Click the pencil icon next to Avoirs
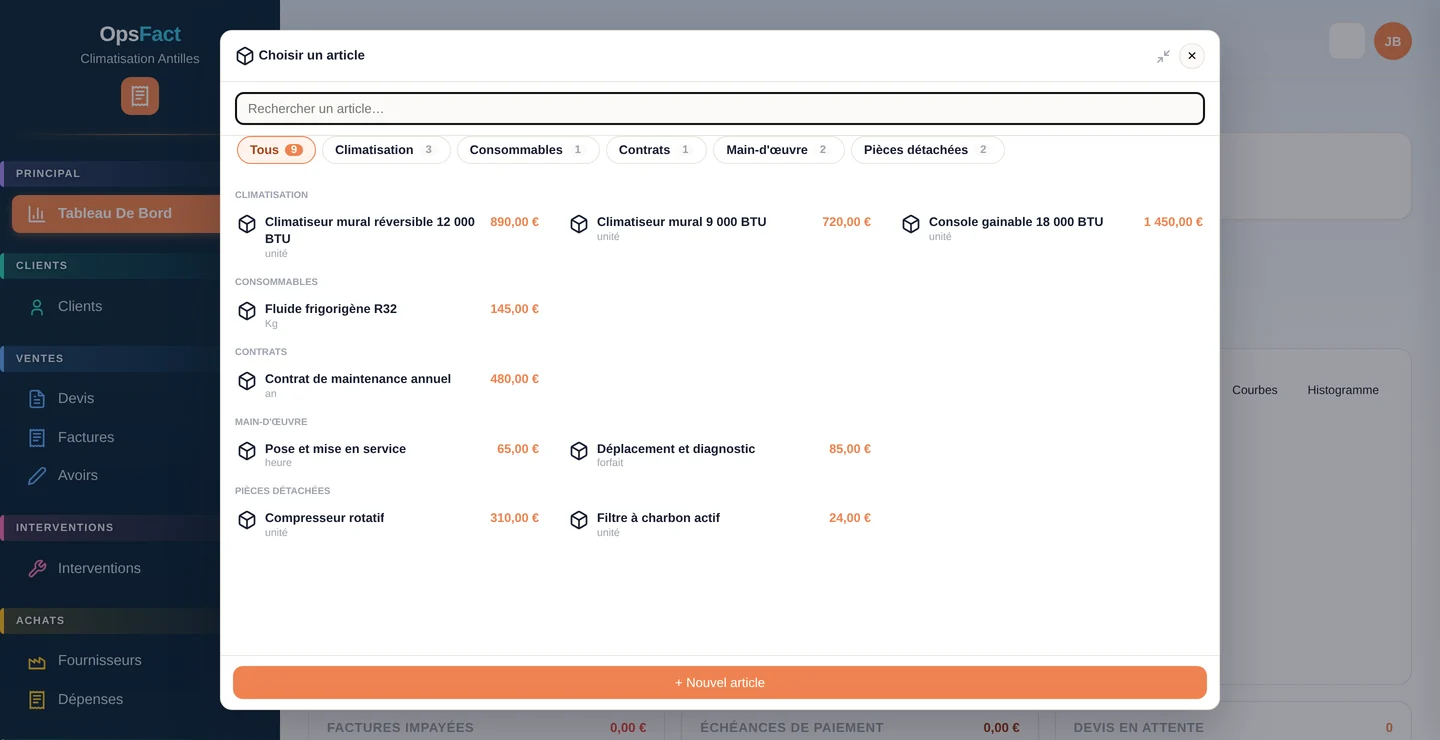This screenshot has height=740, width=1440. [x=37, y=476]
